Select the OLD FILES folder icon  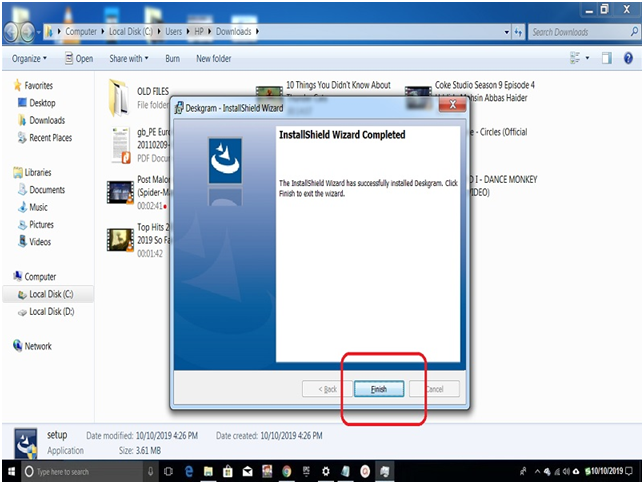click(x=118, y=98)
